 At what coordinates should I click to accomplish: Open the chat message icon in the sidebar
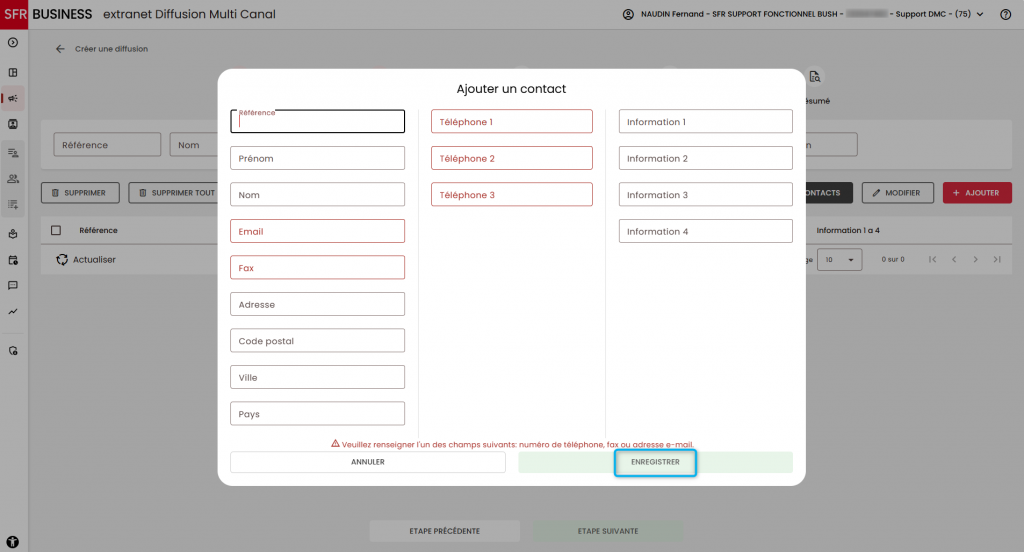(x=12, y=285)
